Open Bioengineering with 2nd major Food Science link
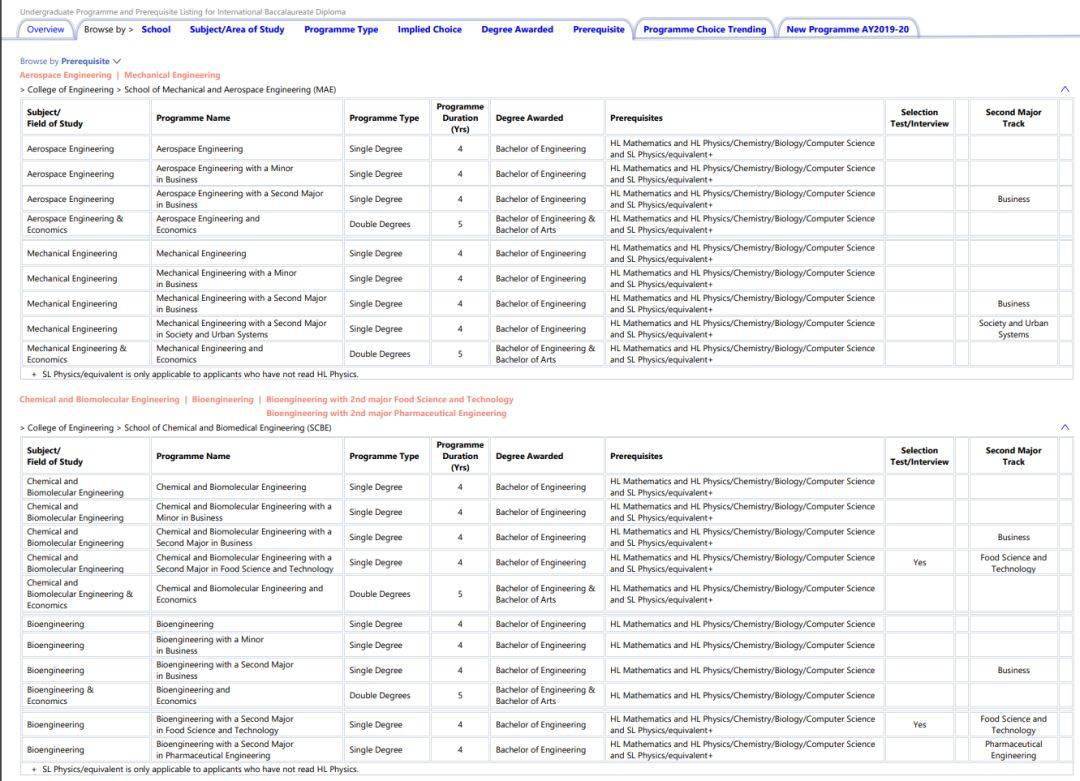This screenshot has width=1080, height=781. tap(389, 399)
